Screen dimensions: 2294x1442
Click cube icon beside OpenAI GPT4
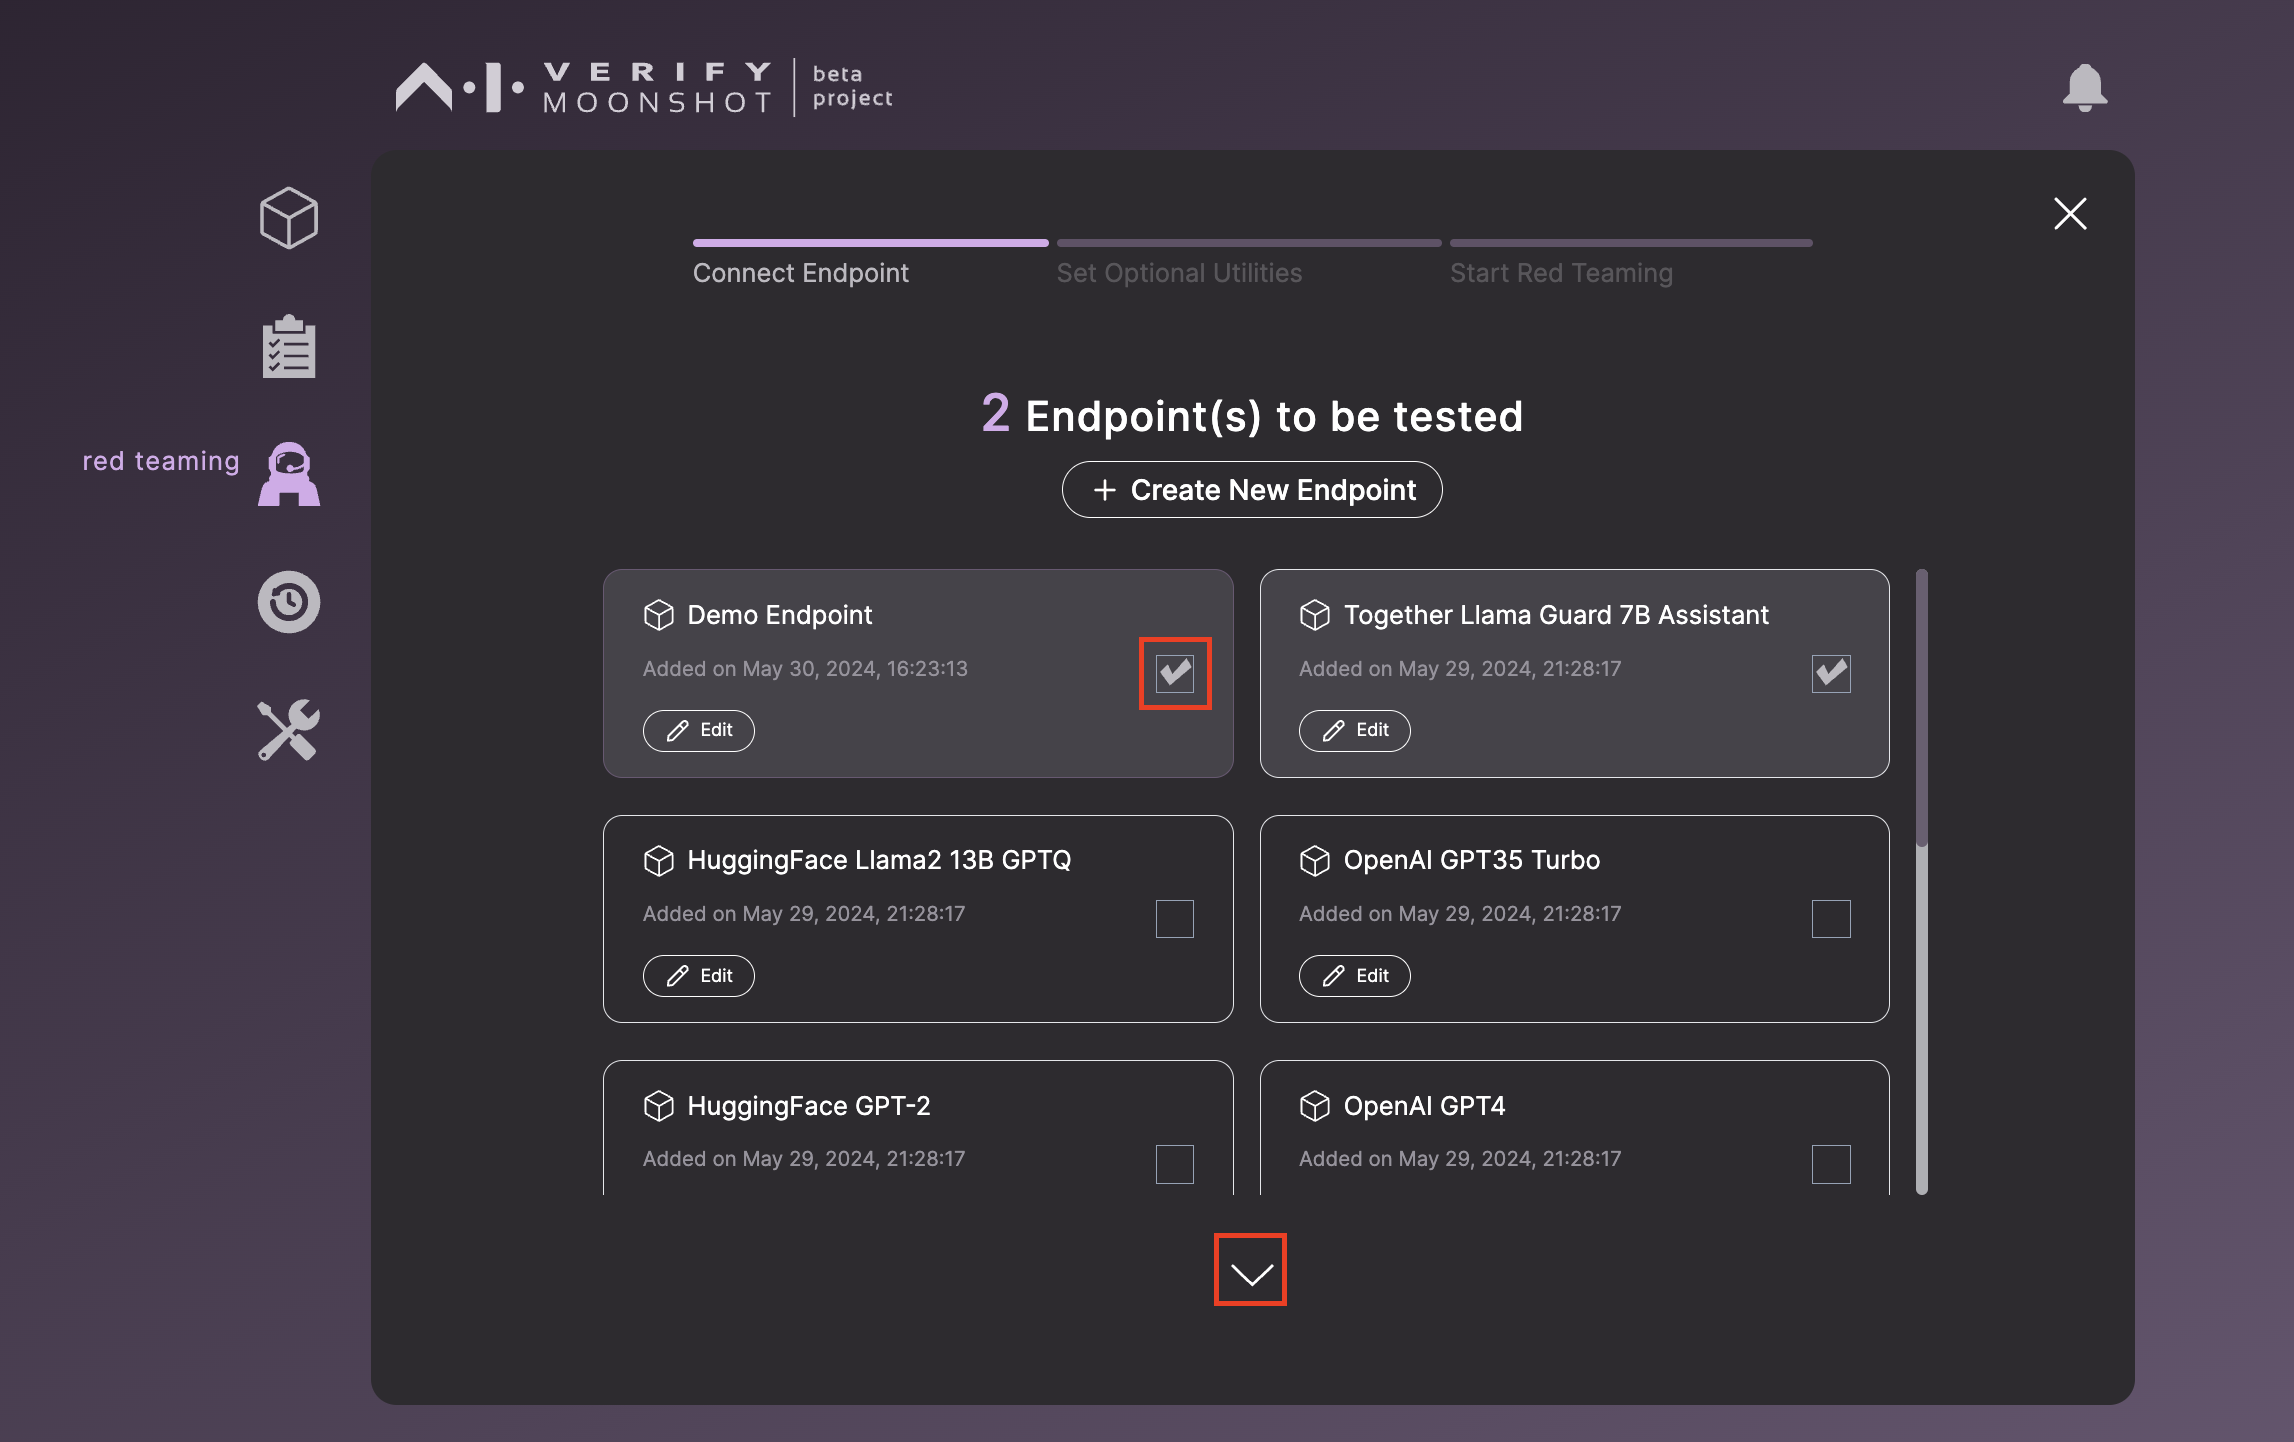coord(1315,1106)
